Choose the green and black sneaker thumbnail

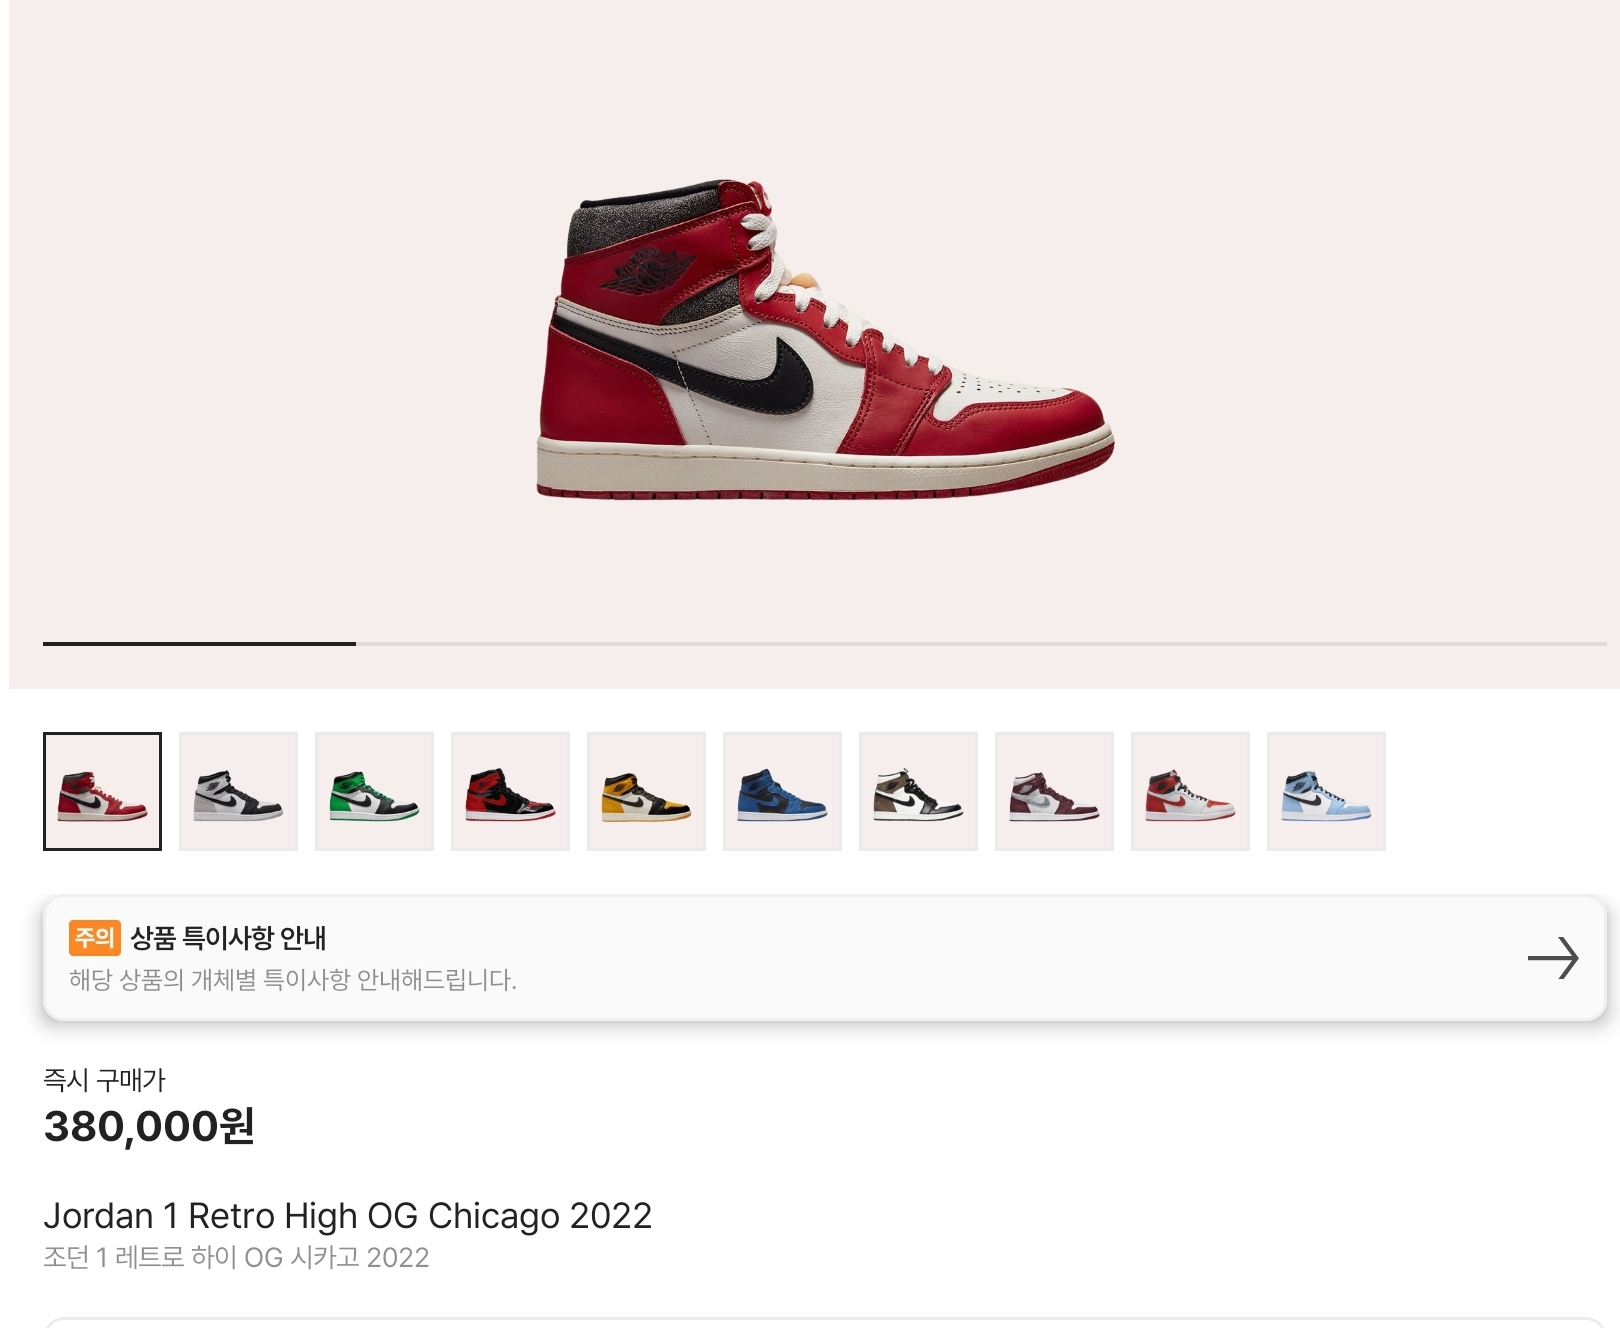pos(374,791)
